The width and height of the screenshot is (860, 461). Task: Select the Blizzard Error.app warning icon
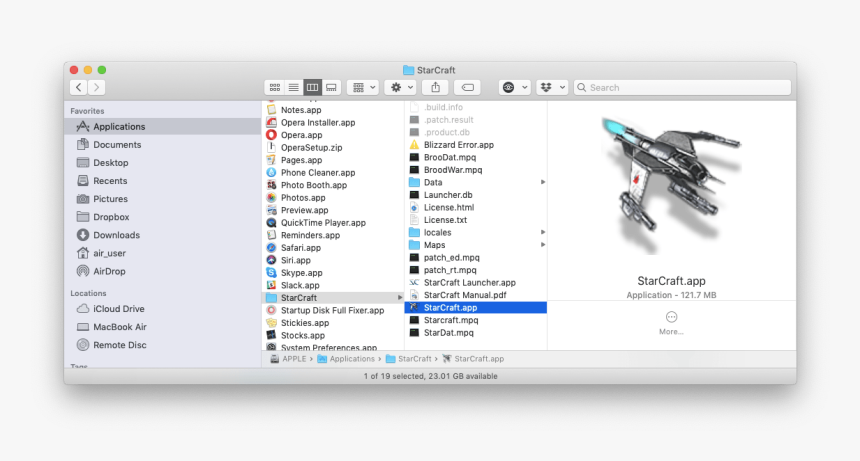click(415, 145)
